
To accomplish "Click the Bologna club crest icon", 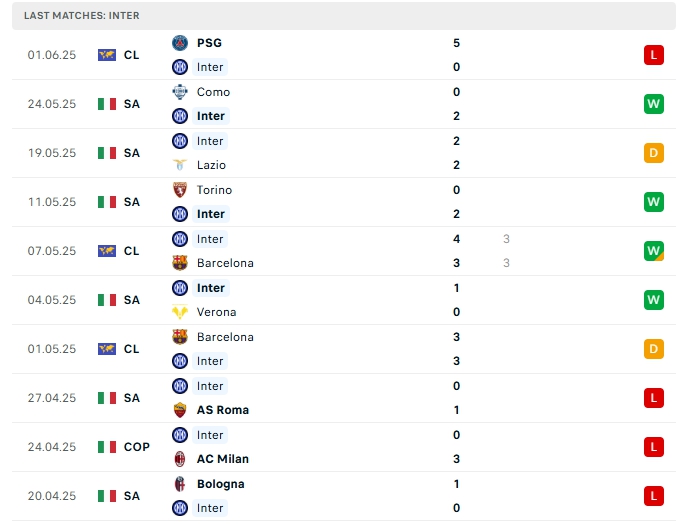I will pos(180,484).
